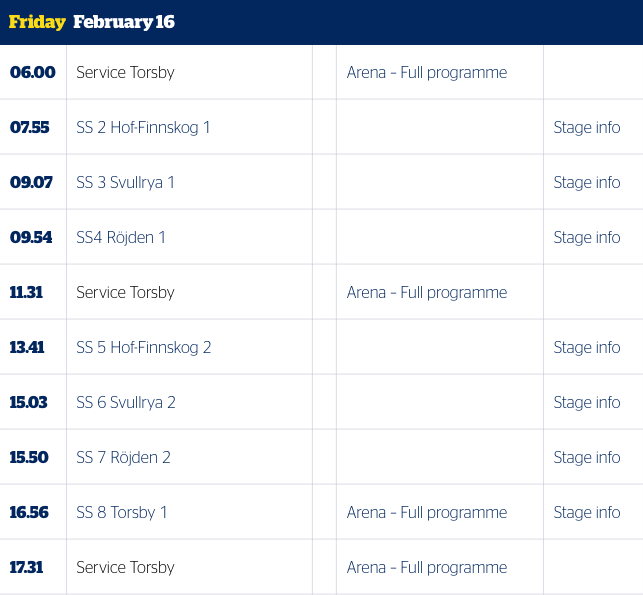The height and width of the screenshot is (595, 643).
Task: View Stage info for 09.54 stage
Action: pyautogui.click(x=587, y=237)
